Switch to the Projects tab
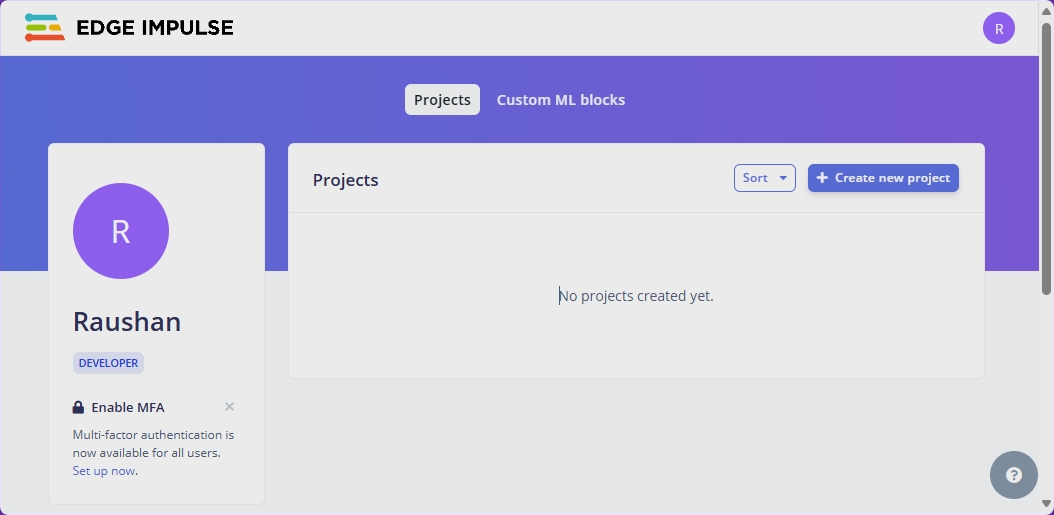Viewport: 1054px width, 515px height. coord(442,100)
